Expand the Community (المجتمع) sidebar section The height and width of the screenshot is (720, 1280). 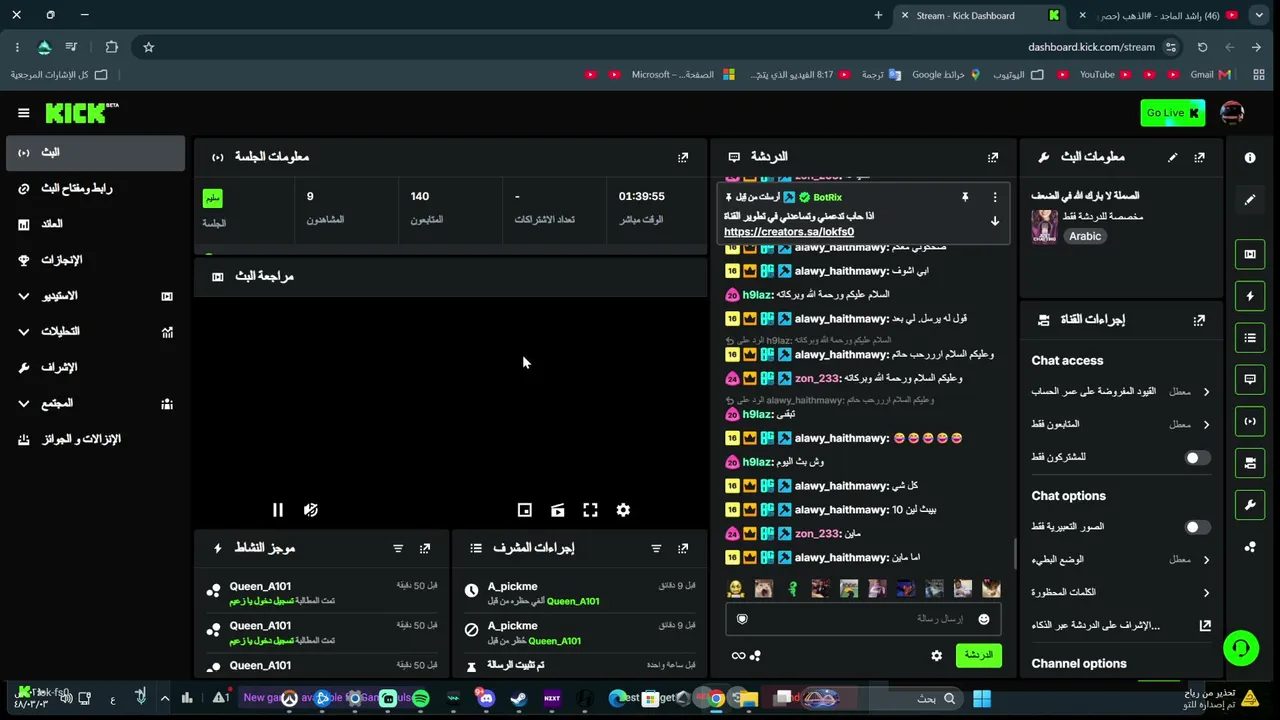pyautogui.click(x=95, y=404)
